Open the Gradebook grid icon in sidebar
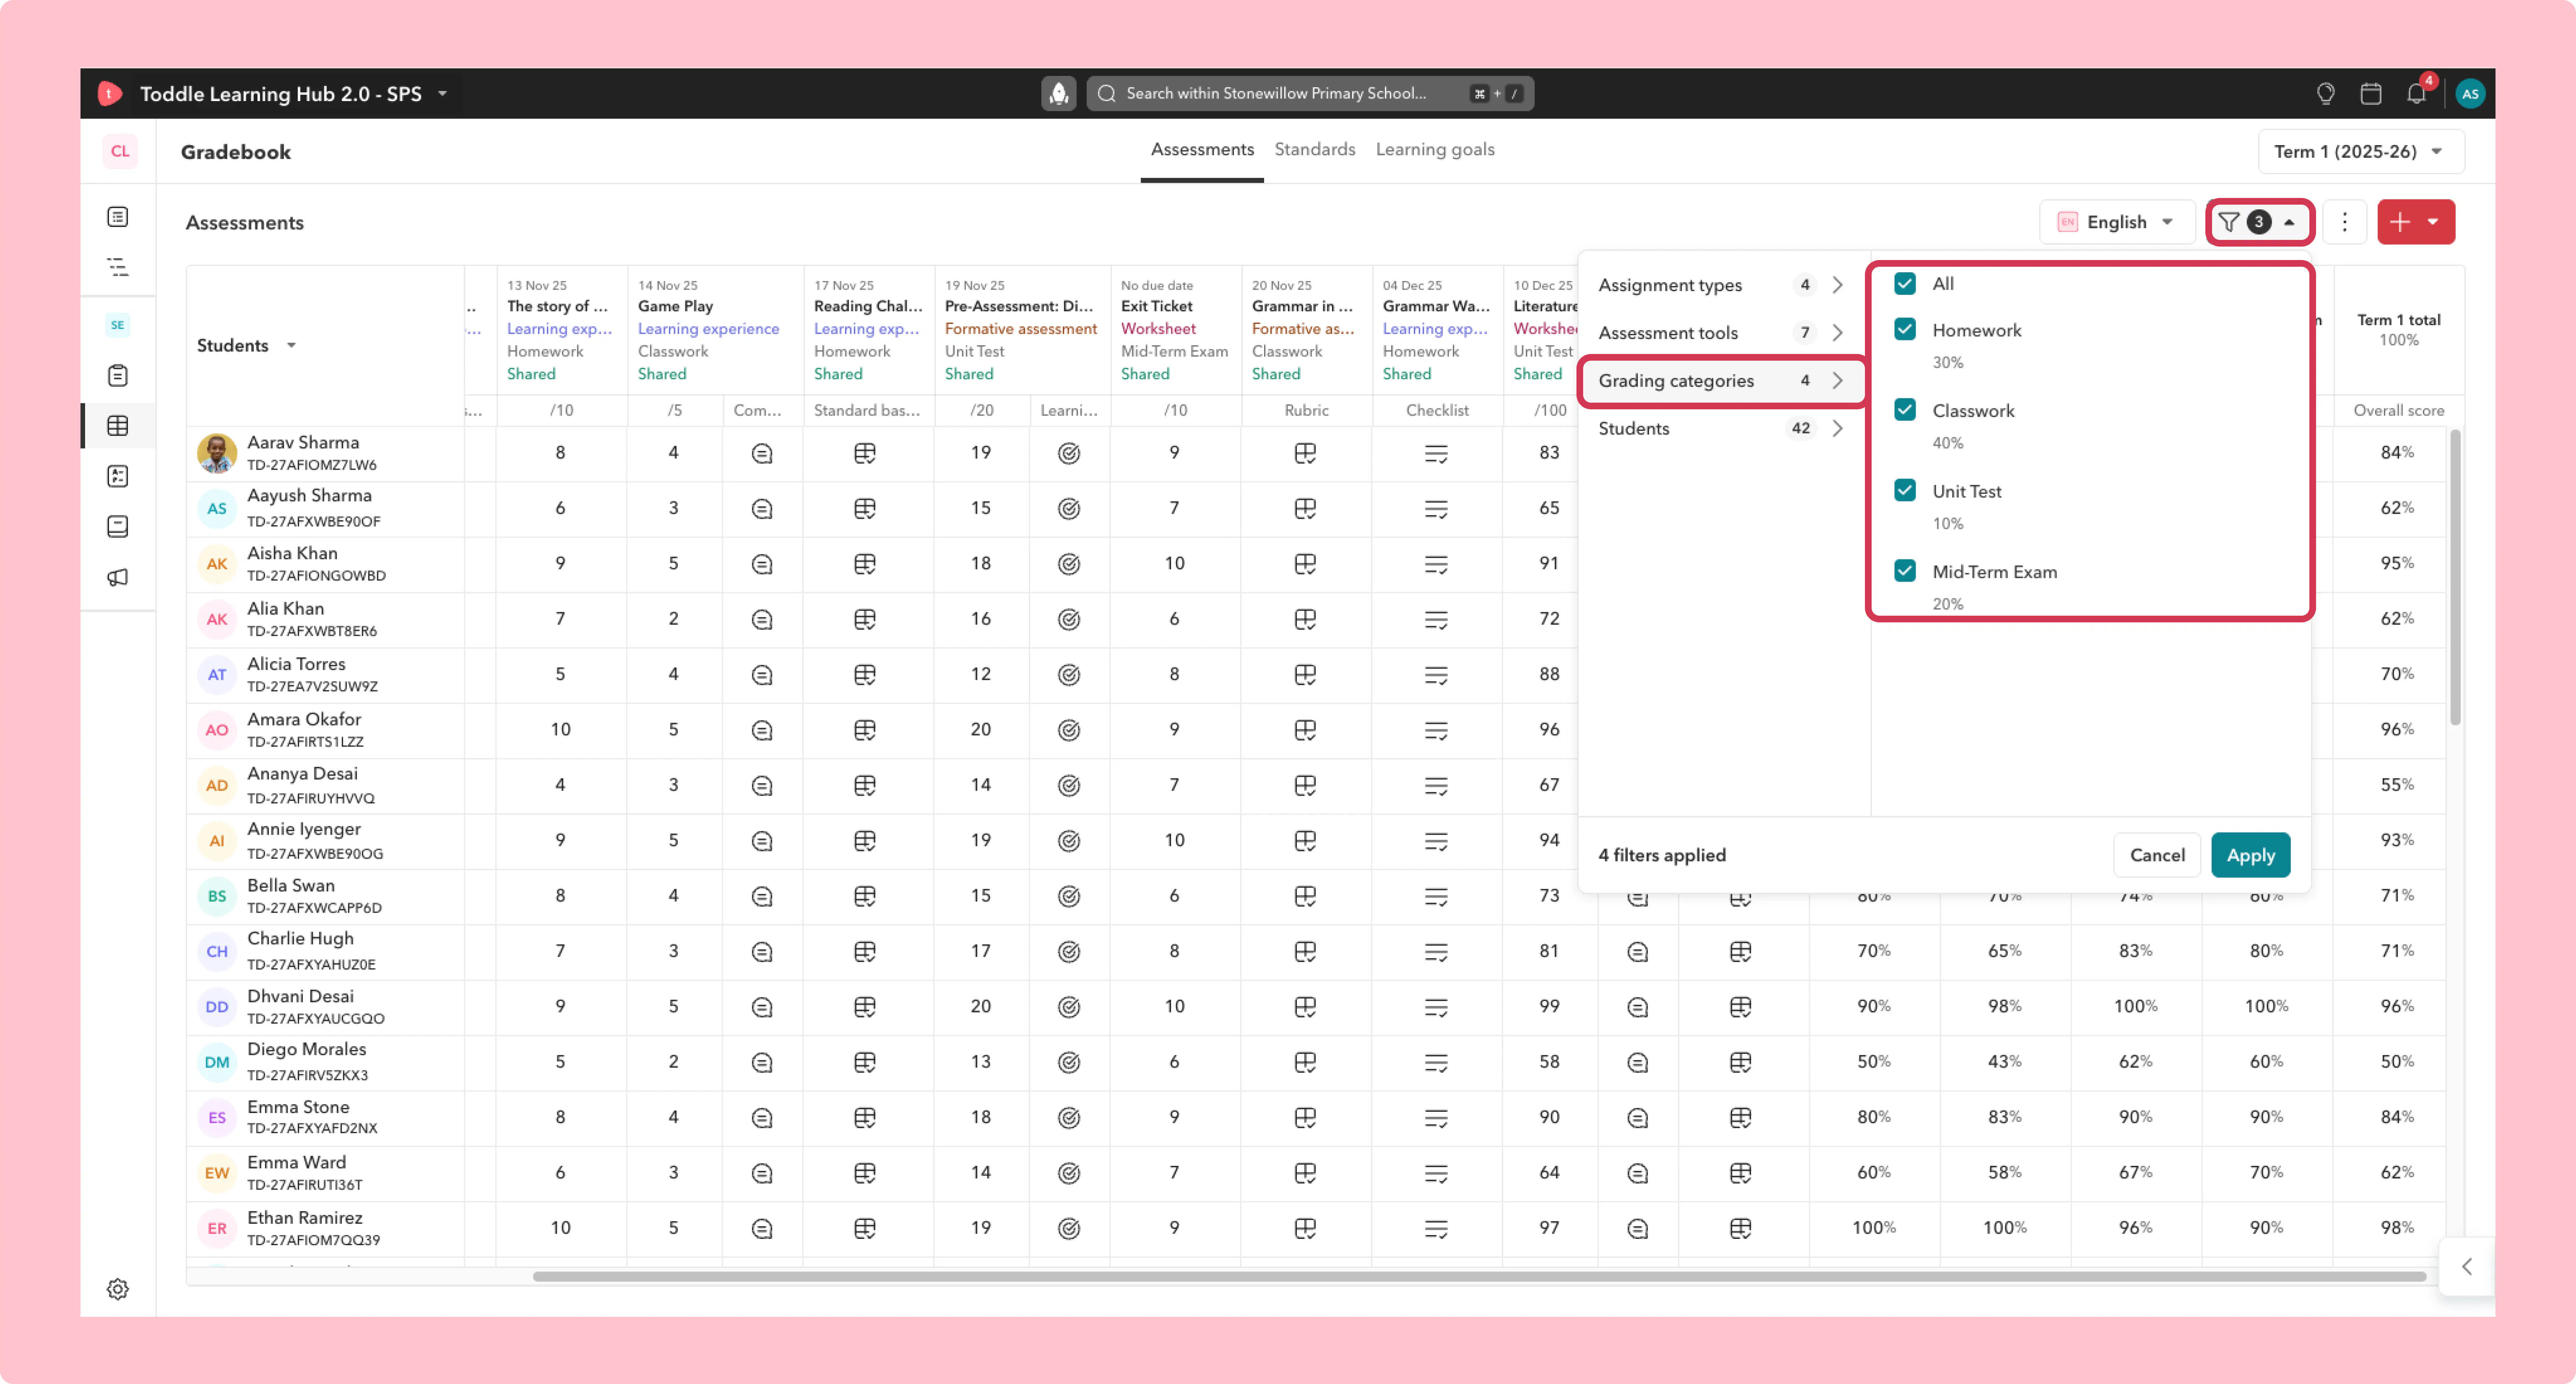 [118, 426]
